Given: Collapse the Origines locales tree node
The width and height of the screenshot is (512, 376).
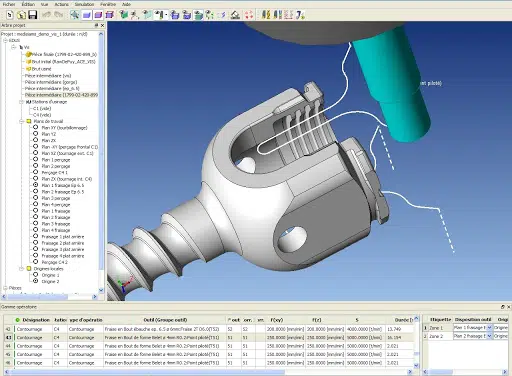Looking at the screenshot, I should pyautogui.click(x=22, y=269).
